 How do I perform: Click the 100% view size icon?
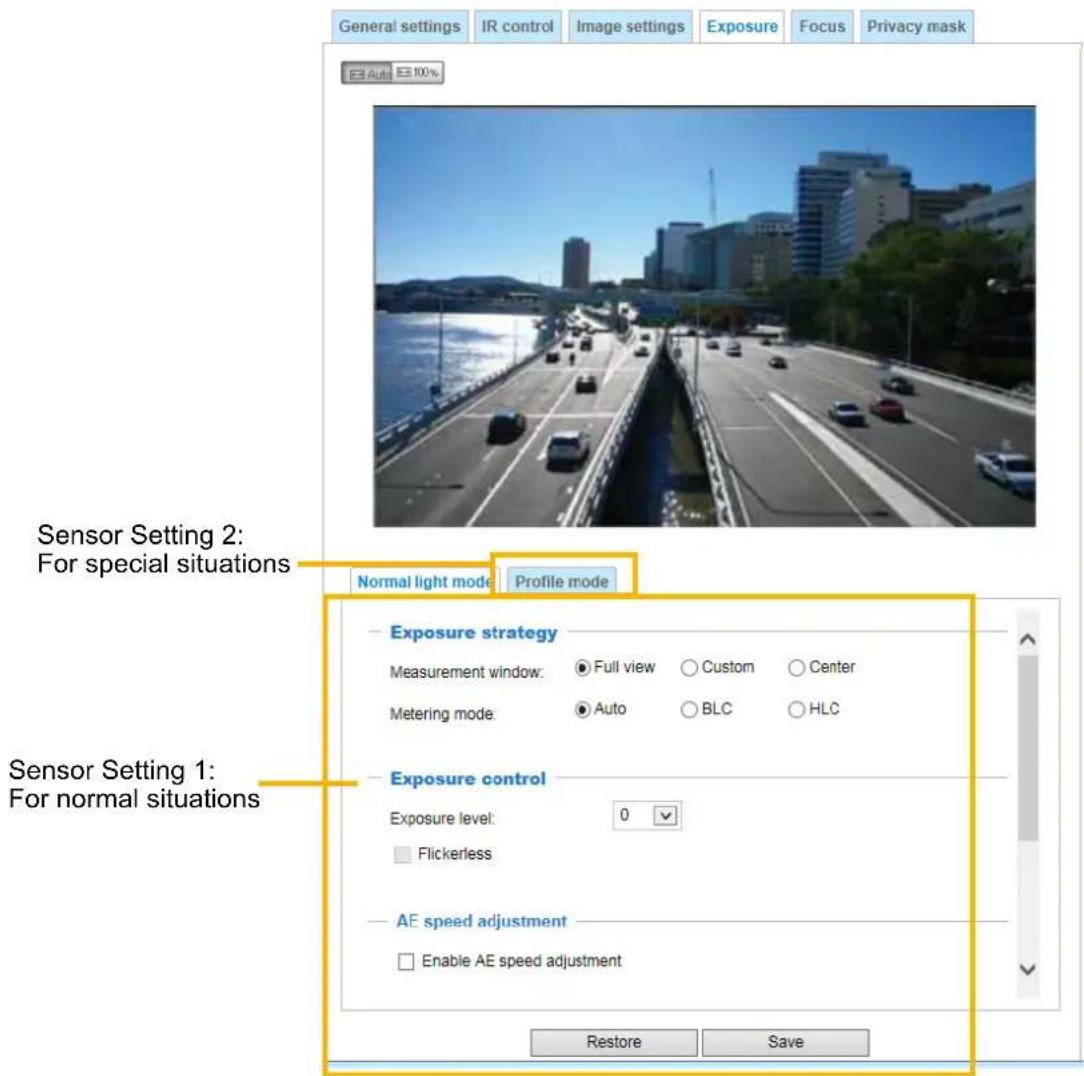418,73
